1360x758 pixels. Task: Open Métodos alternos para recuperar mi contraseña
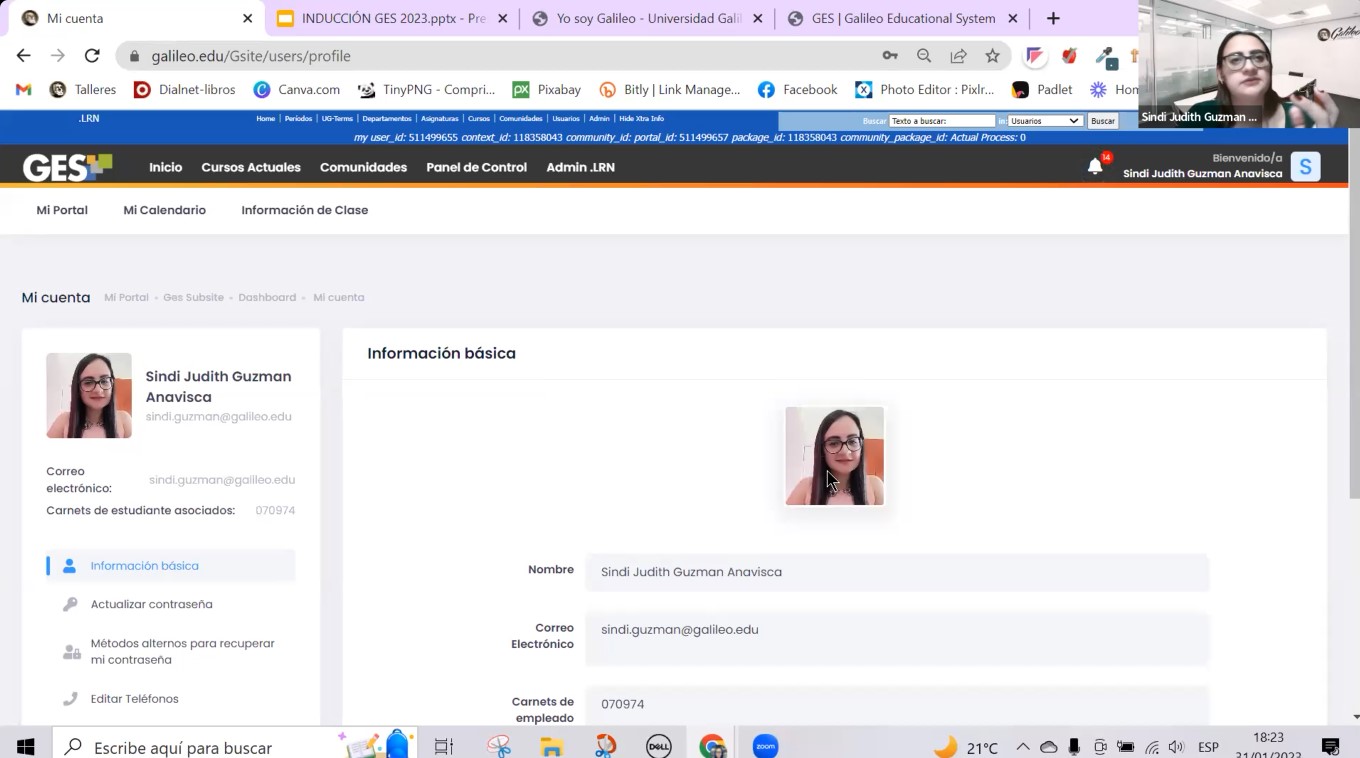(183, 651)
